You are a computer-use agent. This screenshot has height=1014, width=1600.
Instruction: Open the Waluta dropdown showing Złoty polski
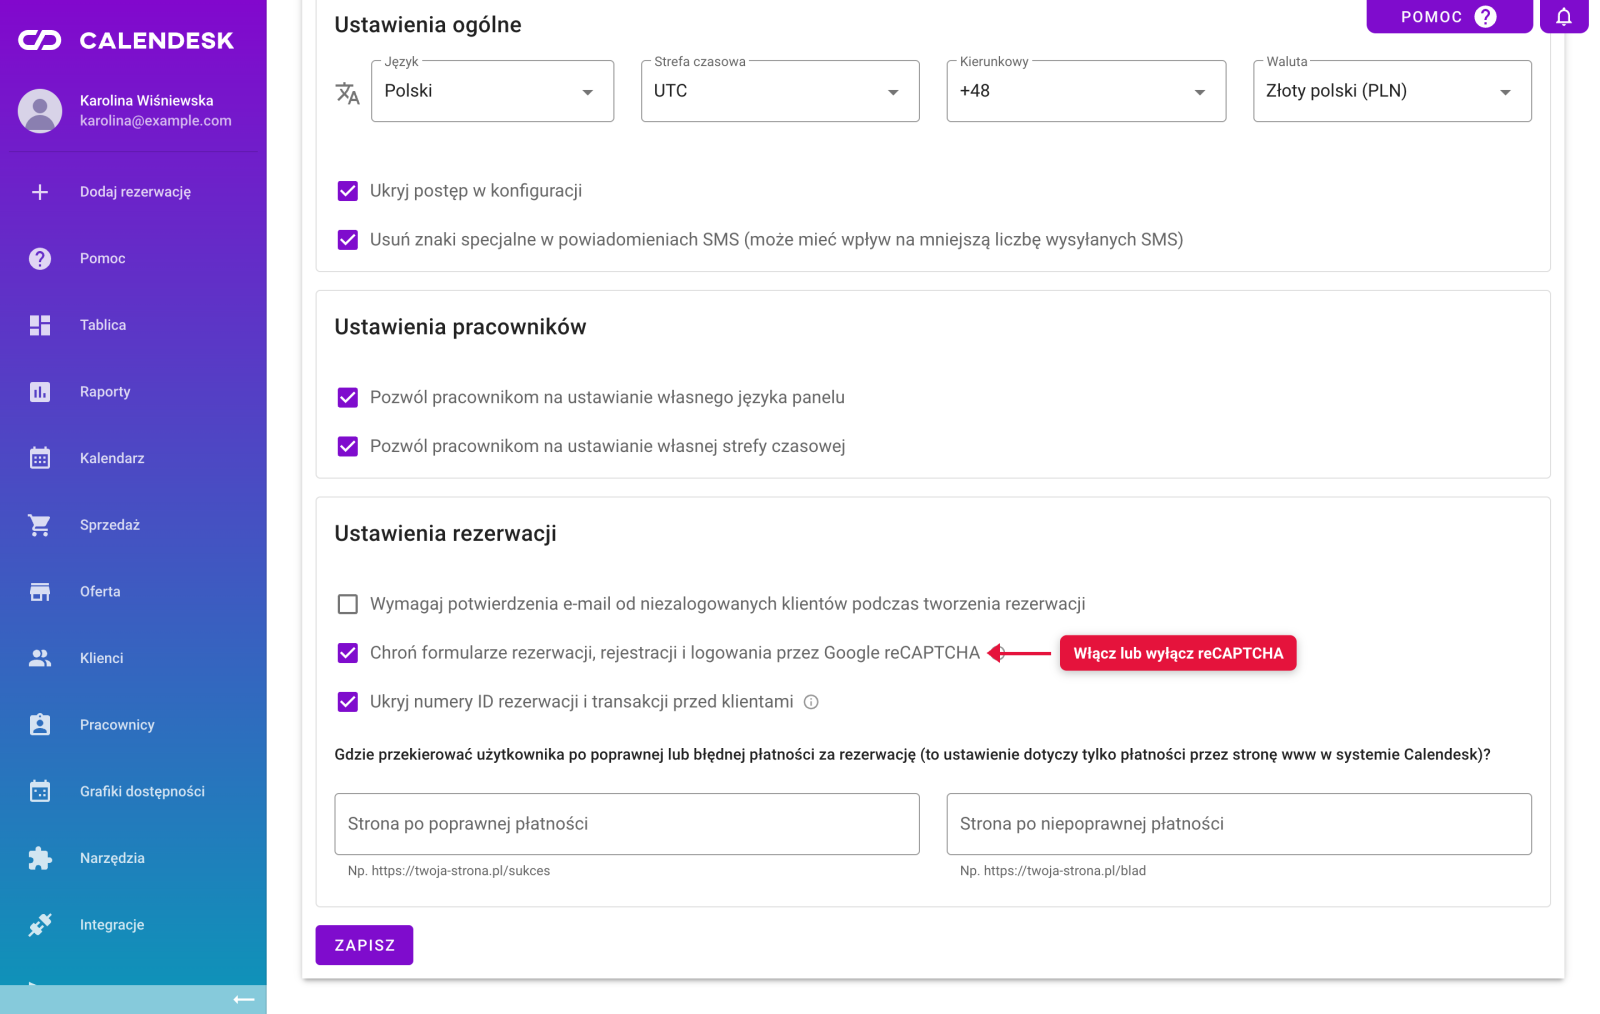(x=1392, y=91)
